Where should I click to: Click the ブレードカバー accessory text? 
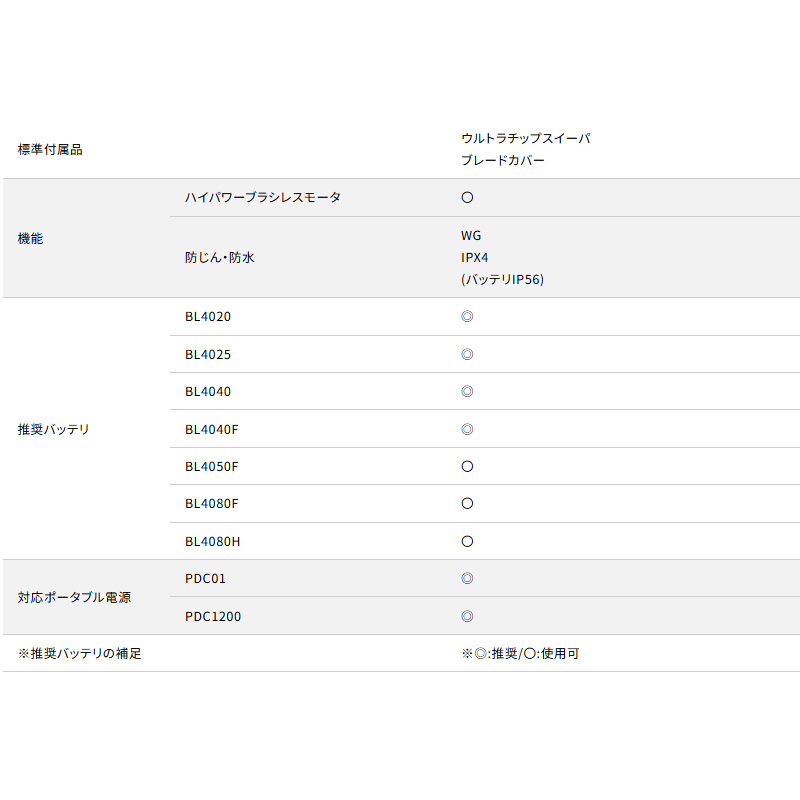(x=503, y=160)
